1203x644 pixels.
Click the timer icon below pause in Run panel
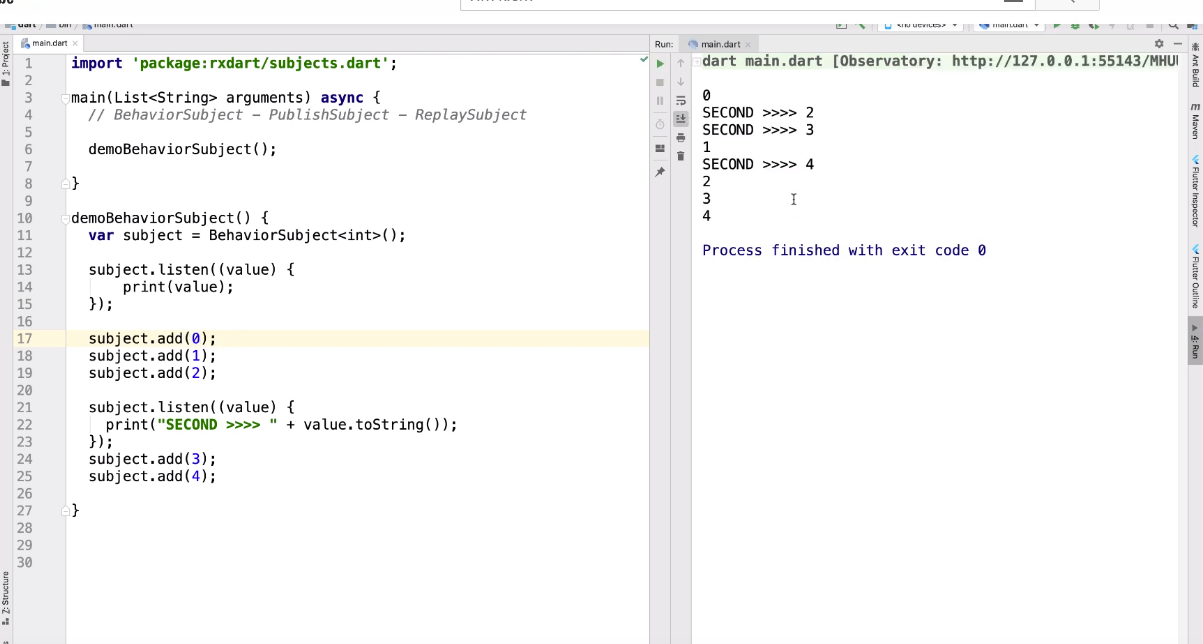(660, 124)
